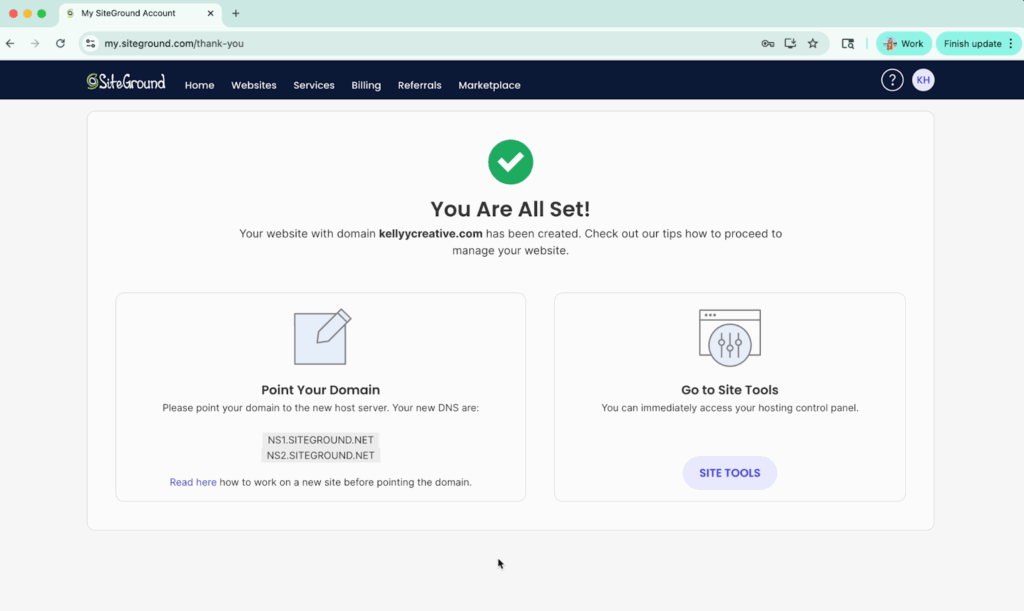The width and height of the screenshot is (1024, 611).
Task: Open the Work profile menu
Action: [903, 44]
